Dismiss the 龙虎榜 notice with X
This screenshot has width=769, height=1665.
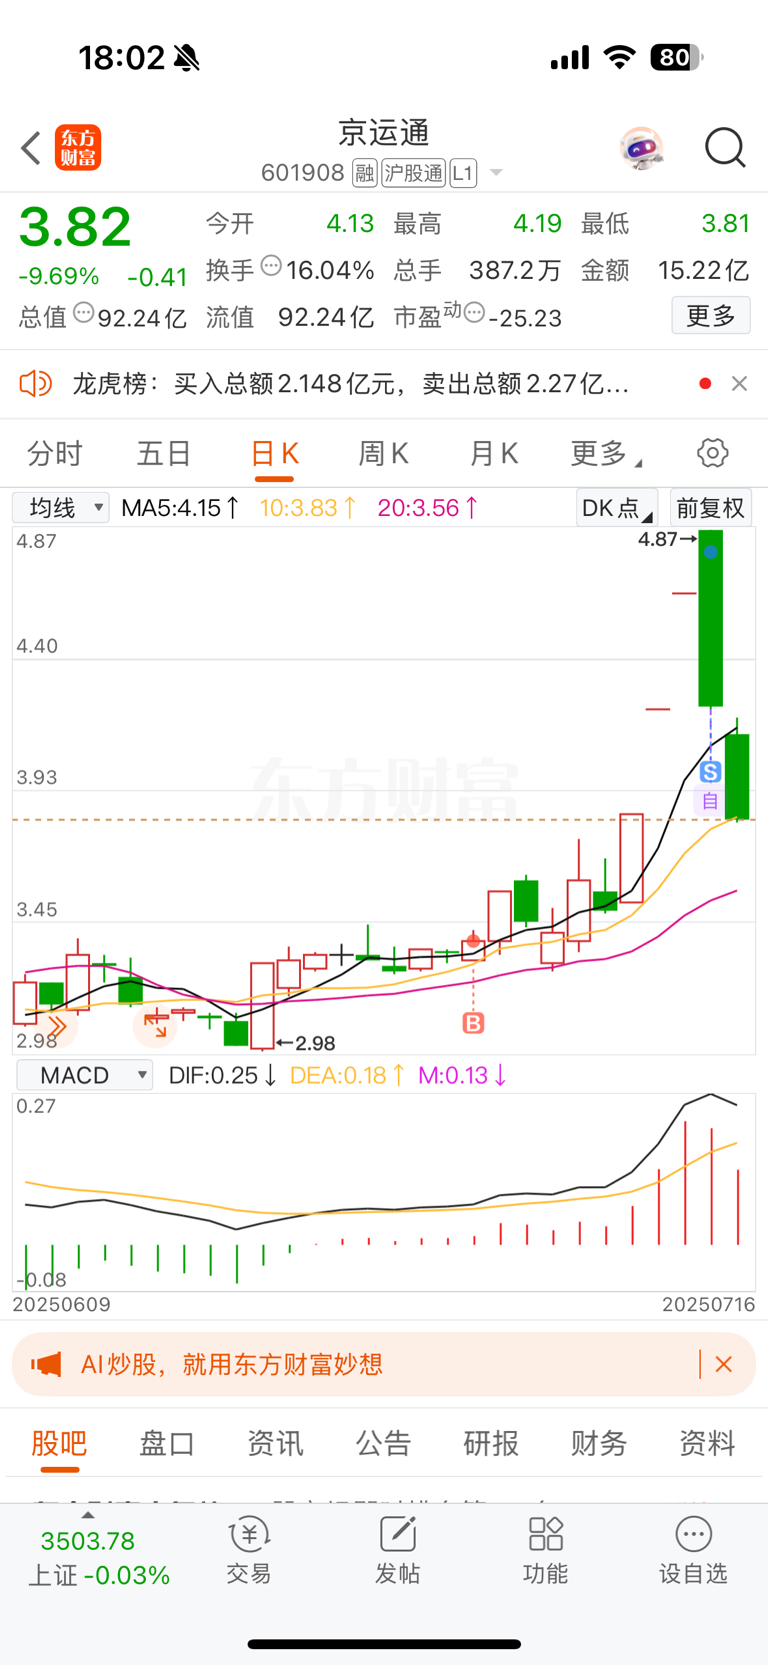coord(739,384)
